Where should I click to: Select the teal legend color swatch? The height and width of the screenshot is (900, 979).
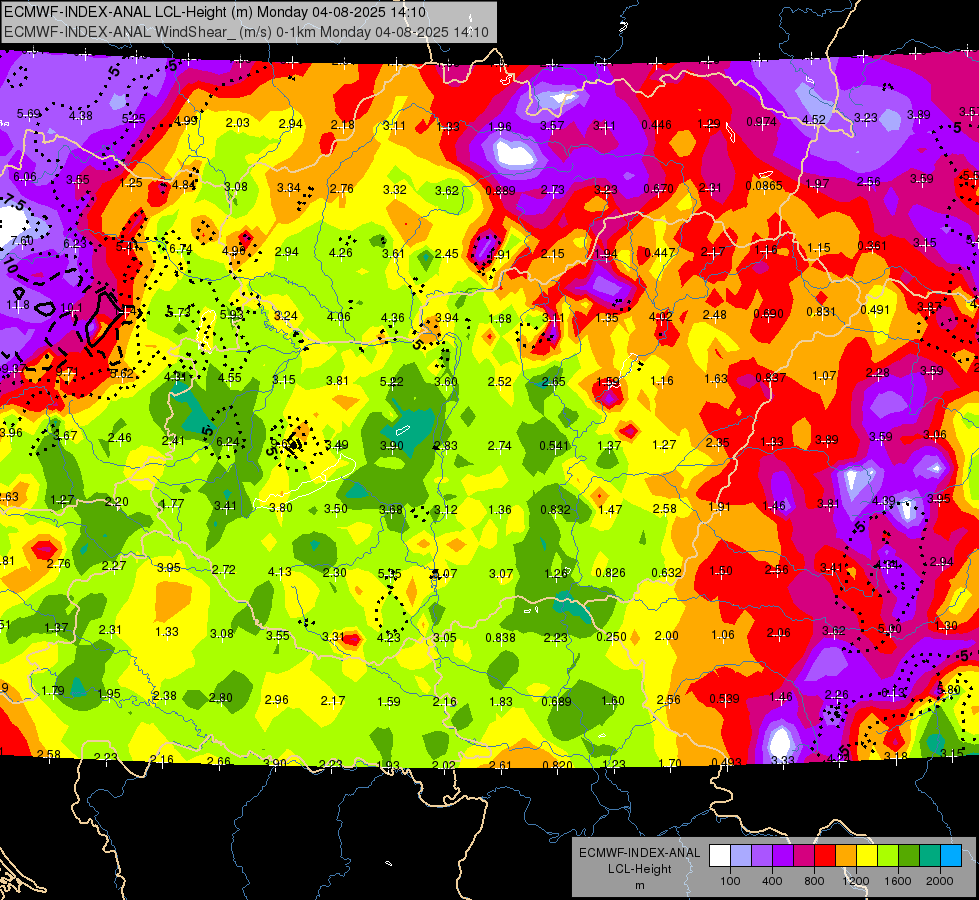(x=929, y=856)
